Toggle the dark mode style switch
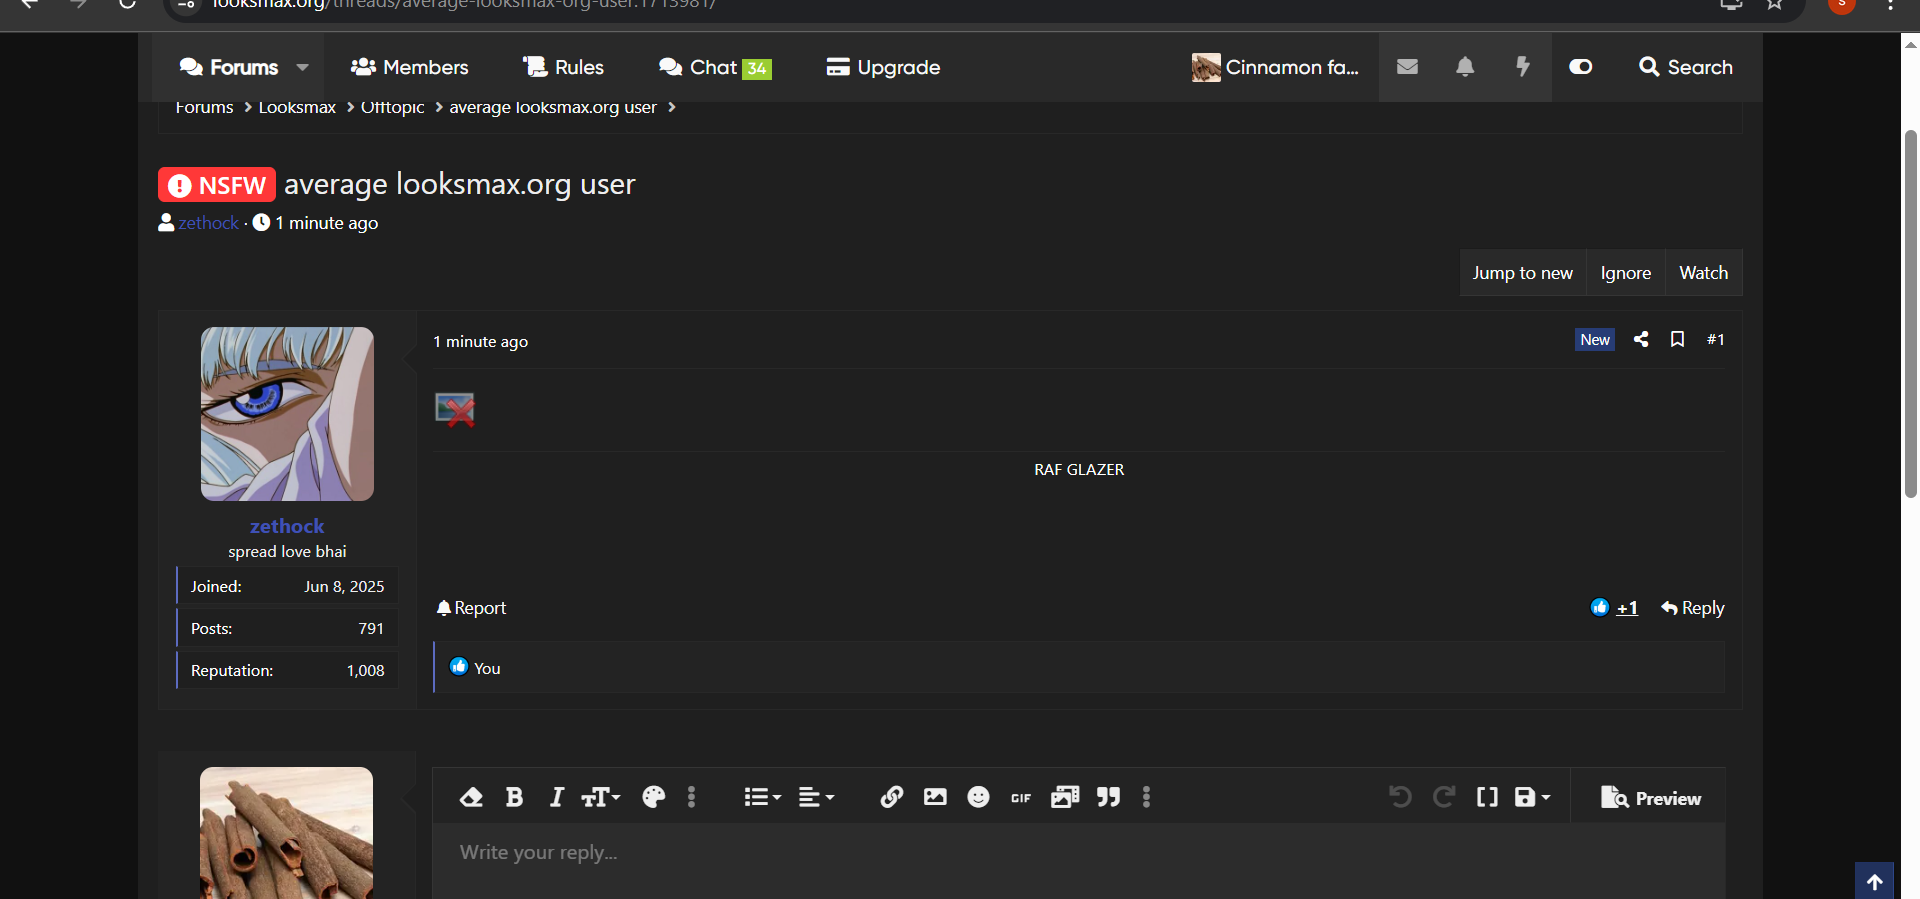Image resolution: width=1920 pixels, height=899 pixels. coord(1581,67)
